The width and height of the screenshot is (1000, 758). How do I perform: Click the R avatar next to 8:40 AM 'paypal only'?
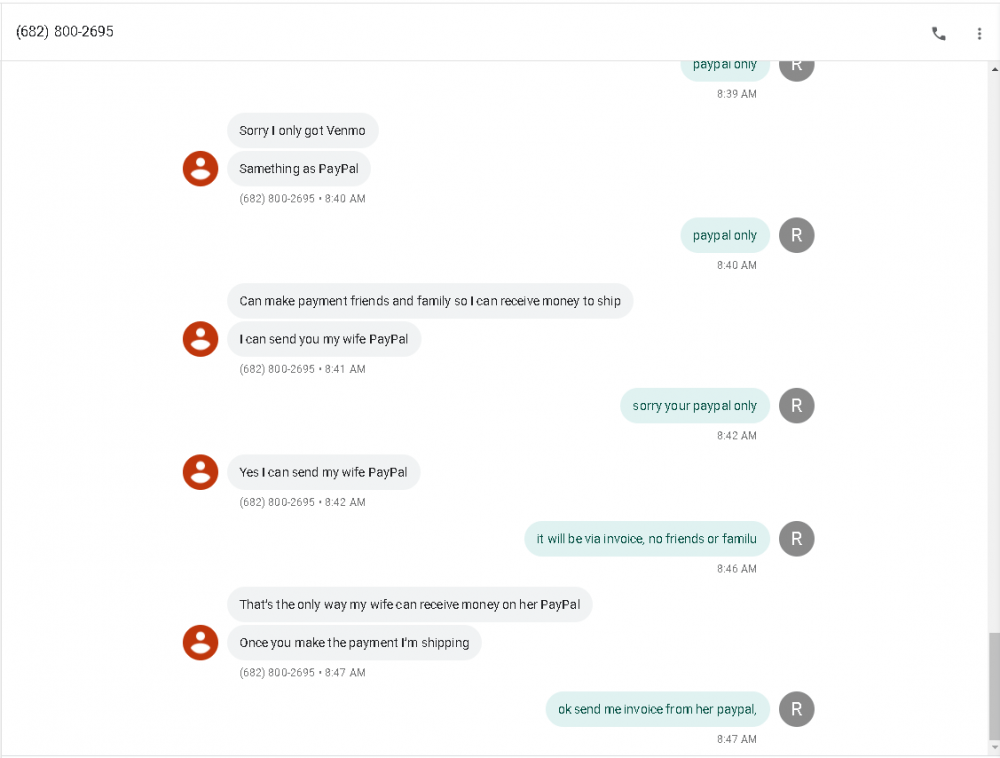(x=796, y=235)
